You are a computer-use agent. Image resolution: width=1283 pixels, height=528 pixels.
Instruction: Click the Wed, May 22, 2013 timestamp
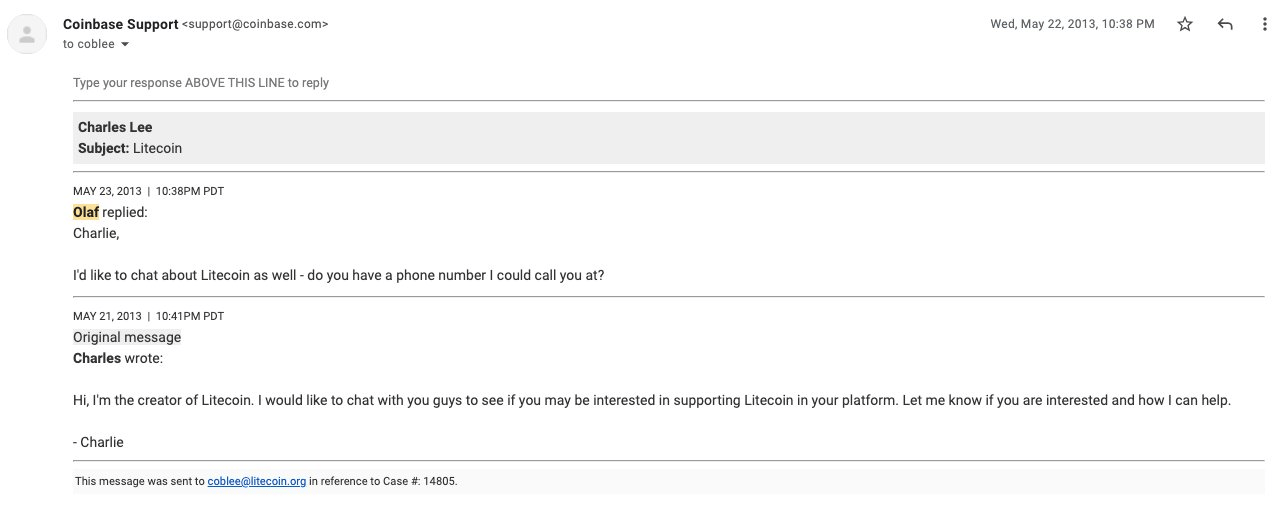pyautogui.click(x=1072, y=24)
